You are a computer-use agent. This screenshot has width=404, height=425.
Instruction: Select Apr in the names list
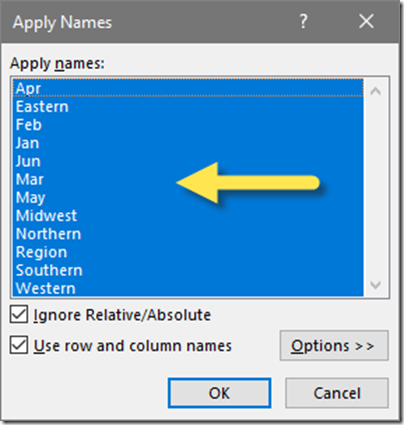coord(188,88)
